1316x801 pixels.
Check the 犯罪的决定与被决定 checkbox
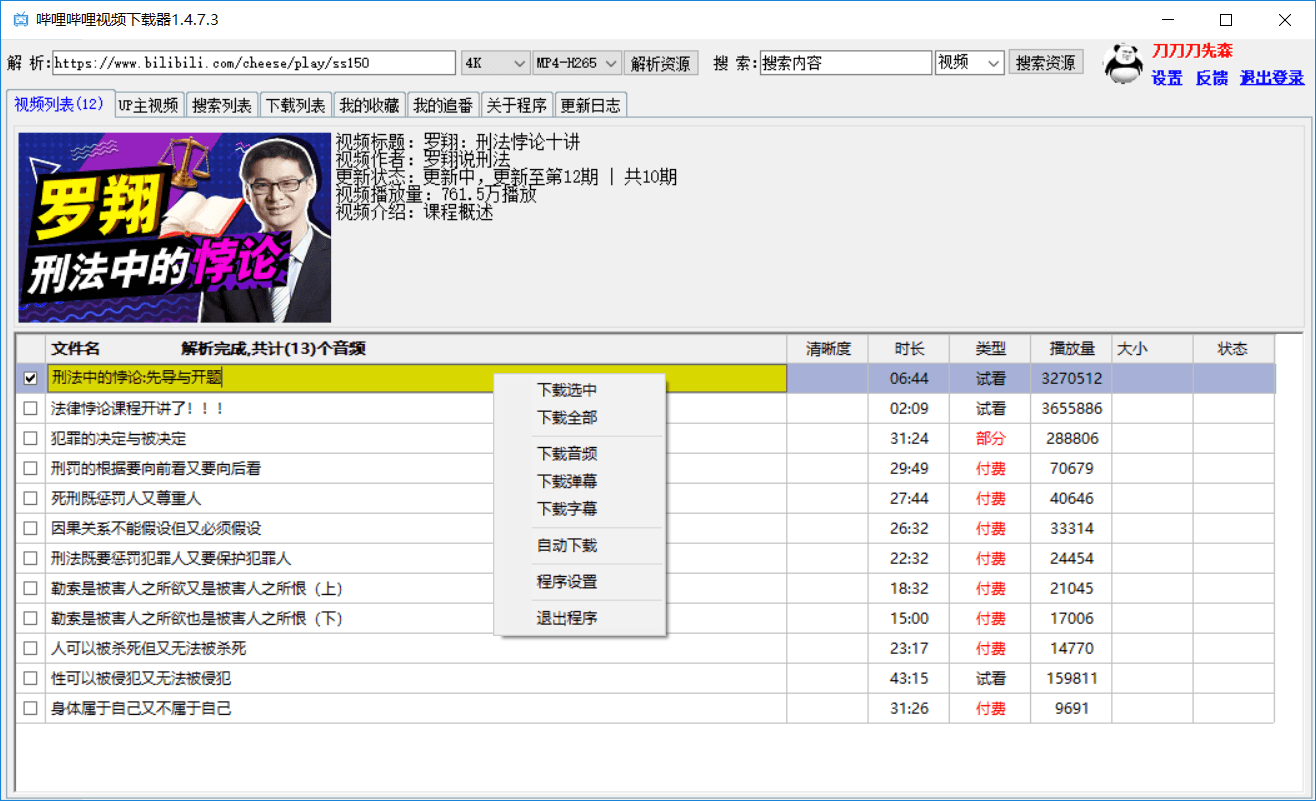pyautogui.click(x=29, y=438)
